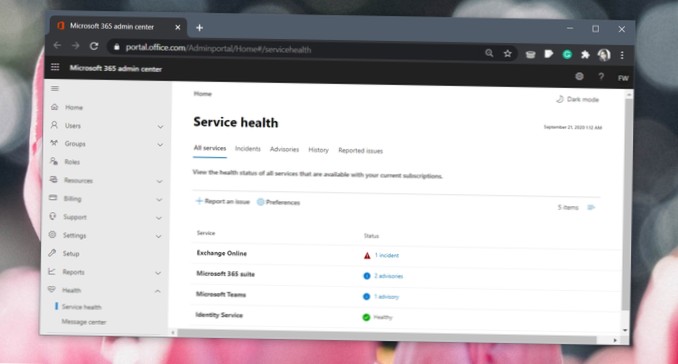Toggle Dark mode
Screen dimensions: 678x364
pos(578,99)
